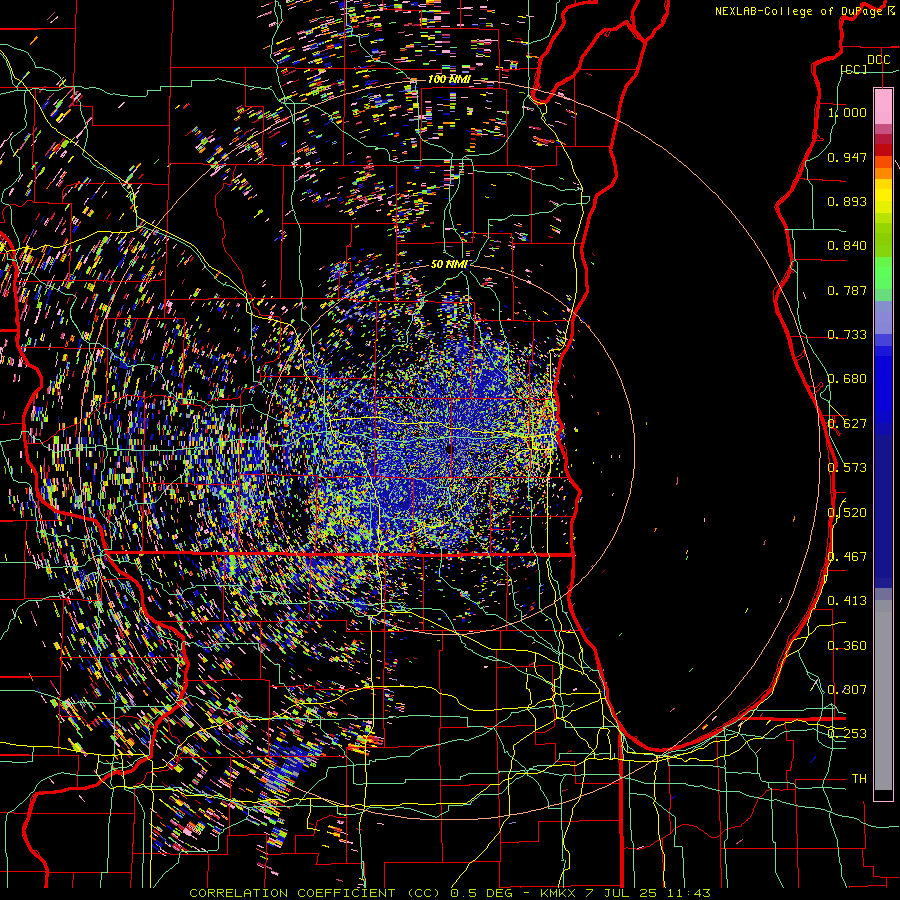900x900 pixels.
Task: Click the pink segment at the color bar top
Action: coord(883,107)
